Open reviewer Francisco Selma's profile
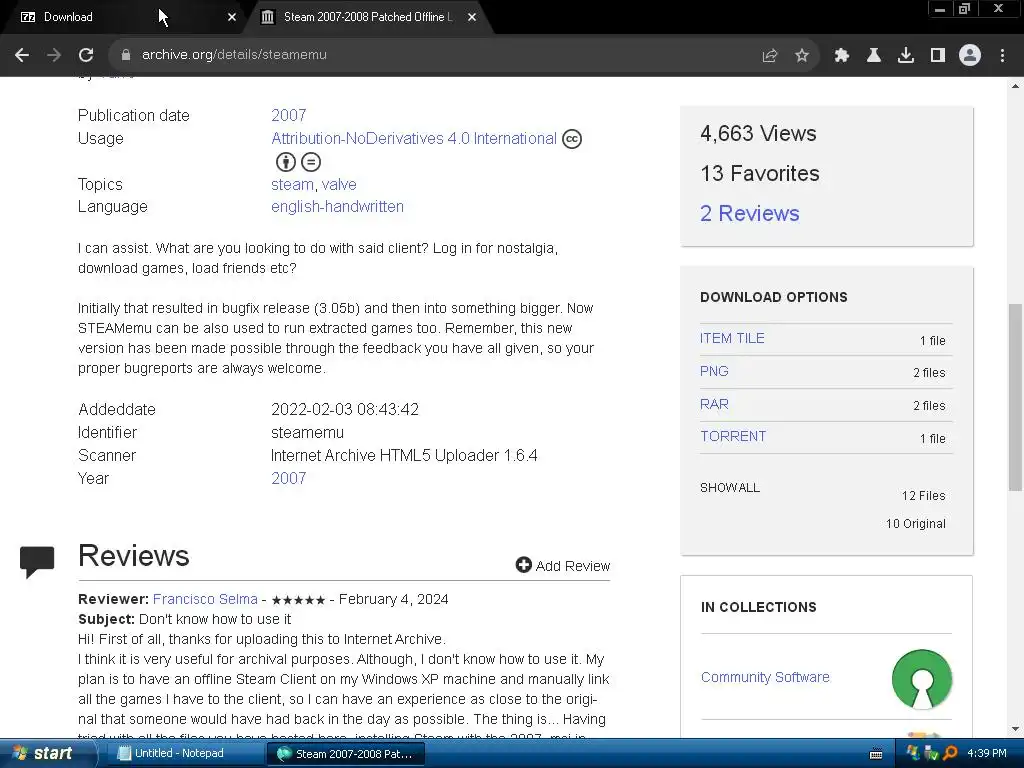The width and height of the screenshot is (1024, 768). pyautogui.click(x=205, y=599)
